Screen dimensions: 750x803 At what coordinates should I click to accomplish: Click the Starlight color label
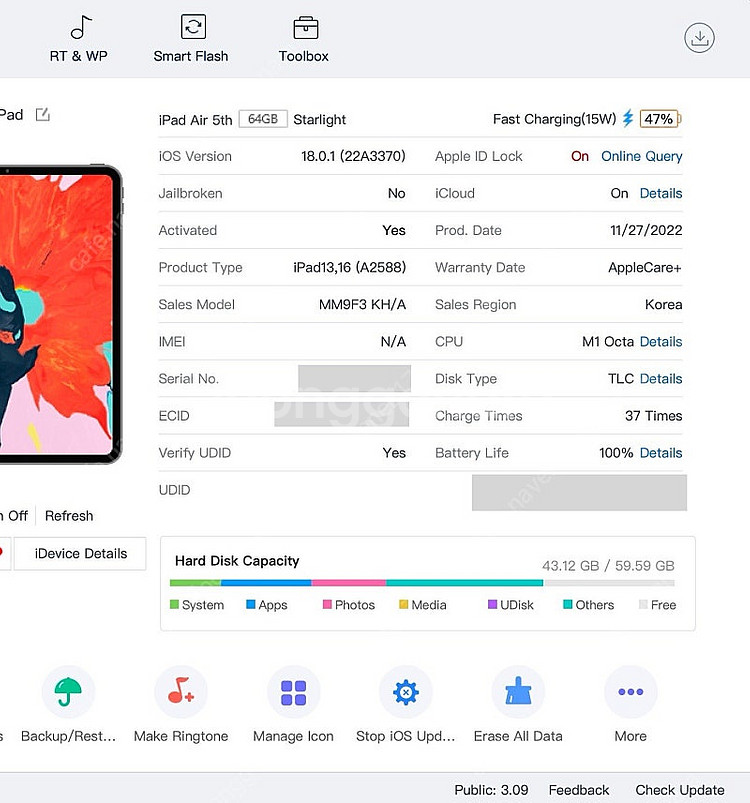[319, 119]
